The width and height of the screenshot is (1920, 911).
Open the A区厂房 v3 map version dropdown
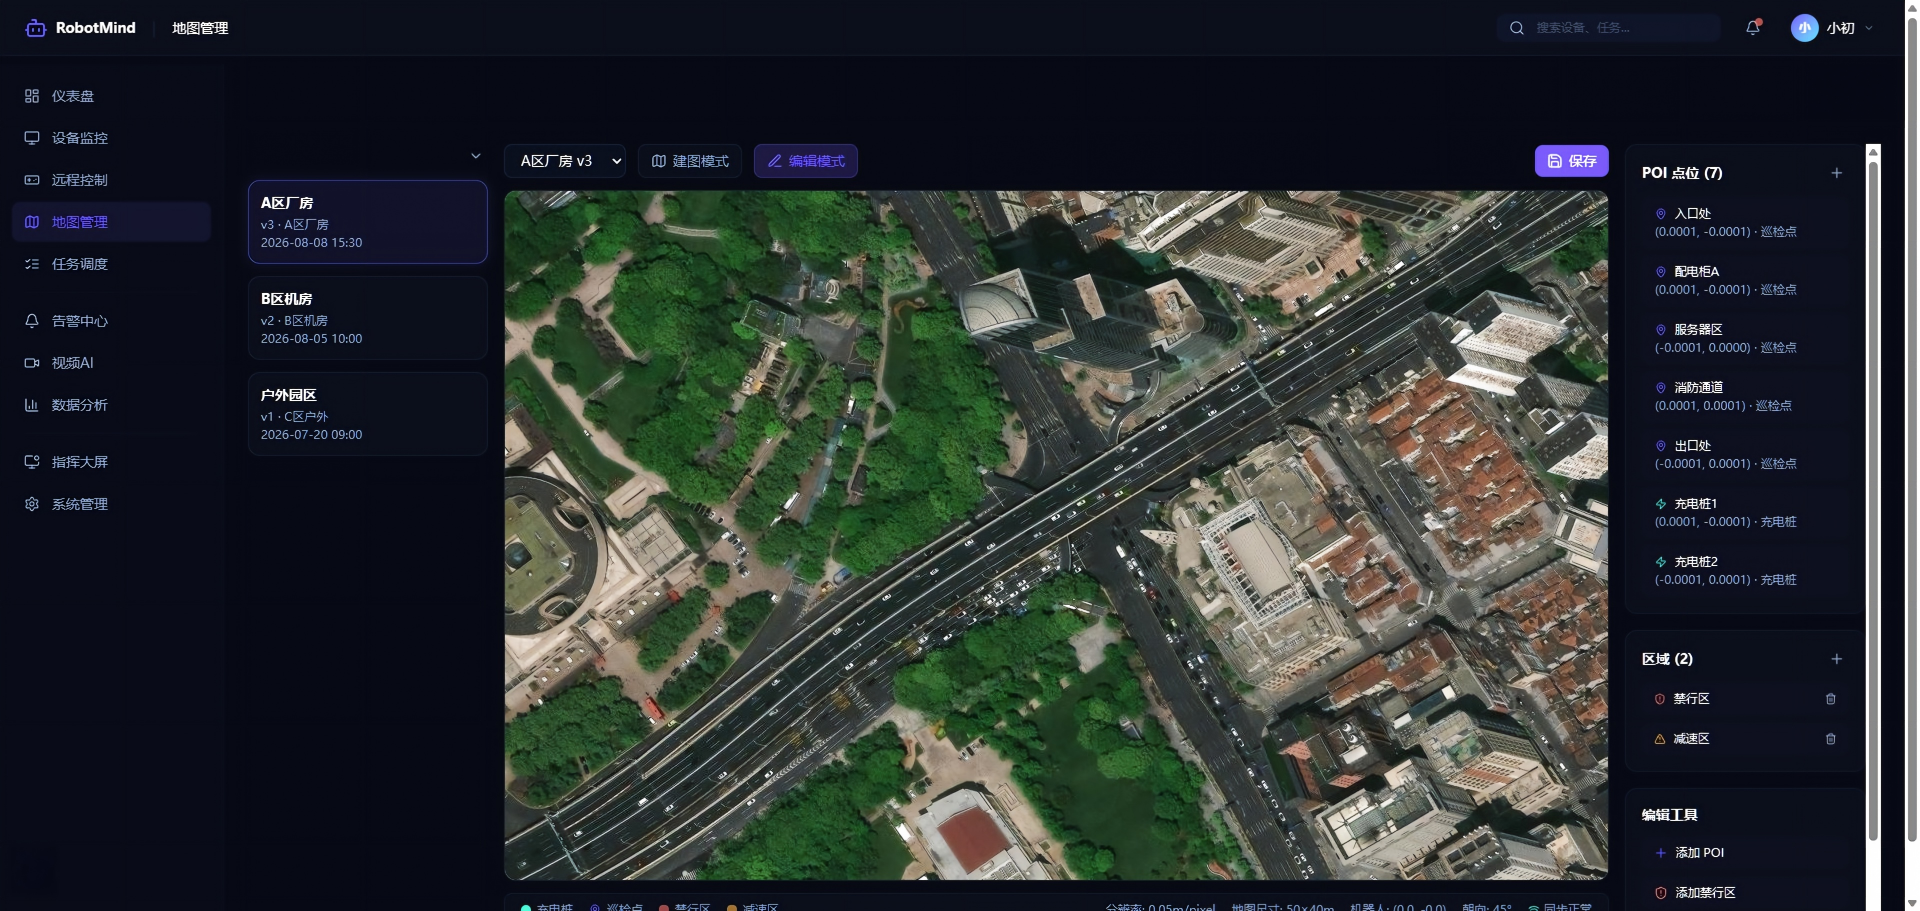pyautogui.click(x=565, y=161)
